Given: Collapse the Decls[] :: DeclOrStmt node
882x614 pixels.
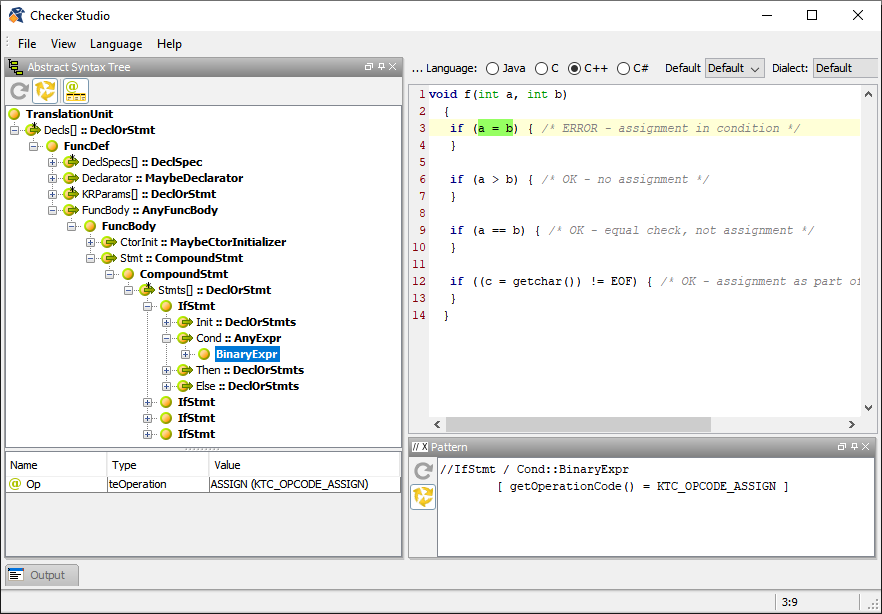Looking at the screenshot, I should point(14,130).
